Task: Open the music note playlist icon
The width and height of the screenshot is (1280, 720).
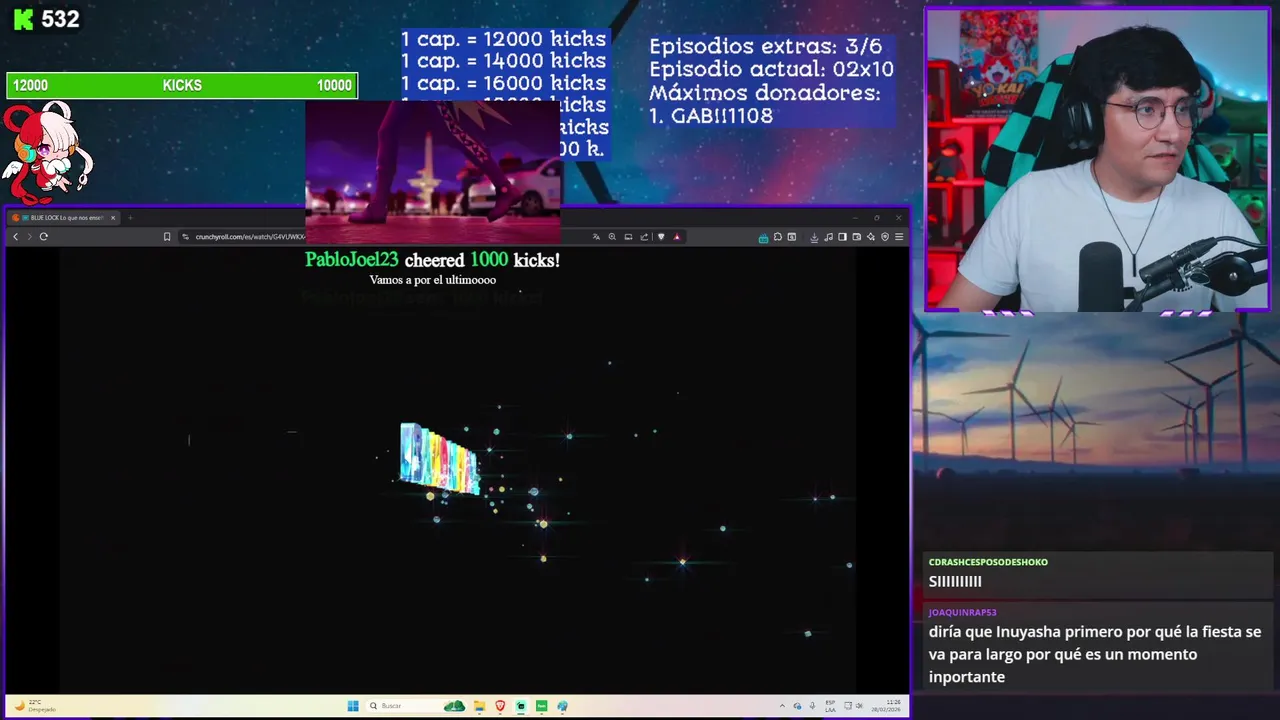Action: (829, 237)
